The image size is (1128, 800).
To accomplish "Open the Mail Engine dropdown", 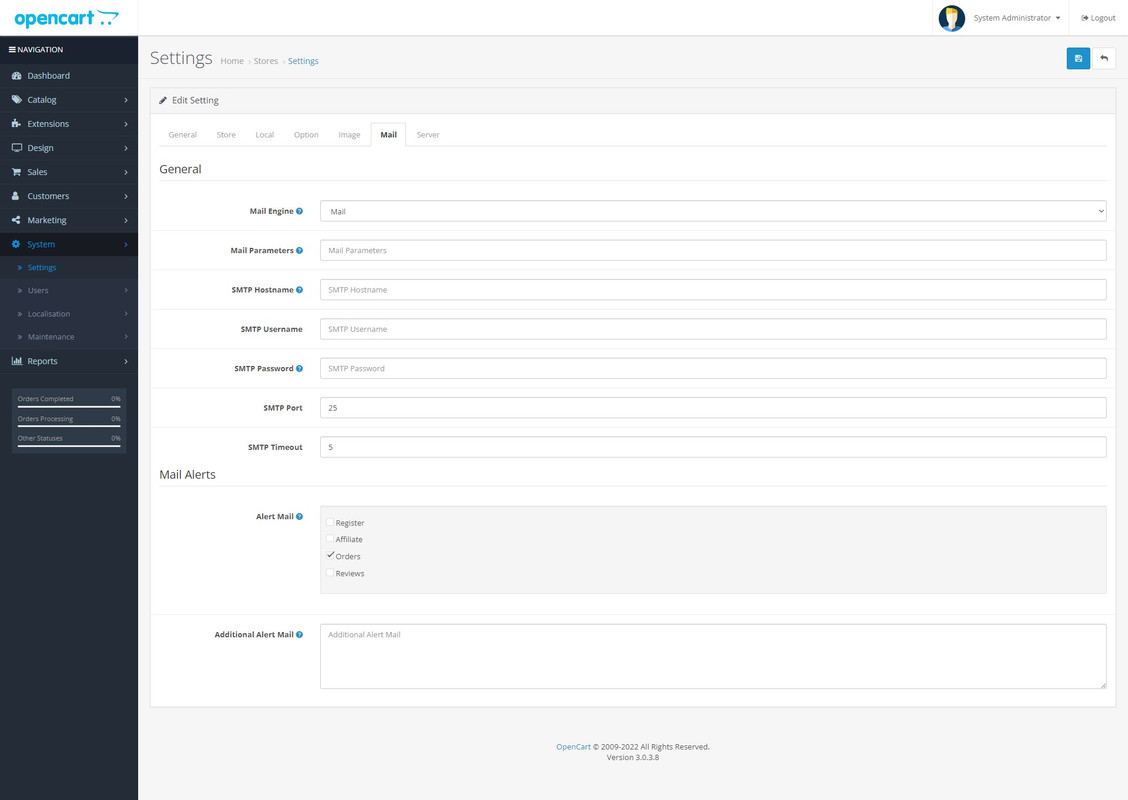I will [x=713, y=211].
